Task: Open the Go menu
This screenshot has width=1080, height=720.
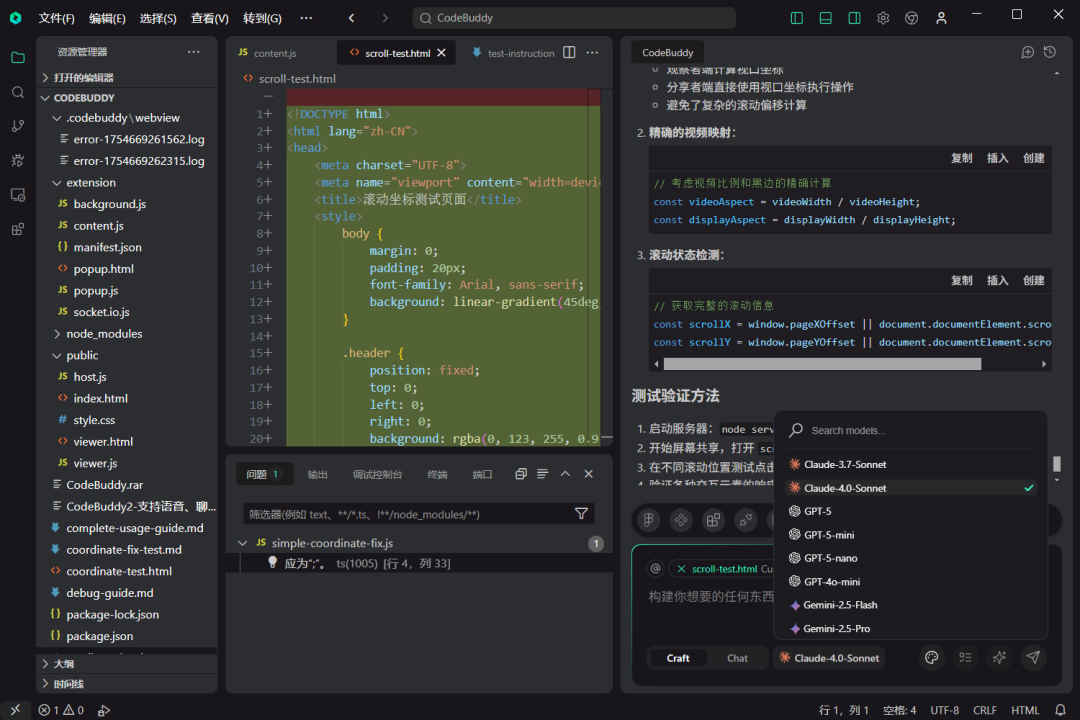Action: click(262, 18)
